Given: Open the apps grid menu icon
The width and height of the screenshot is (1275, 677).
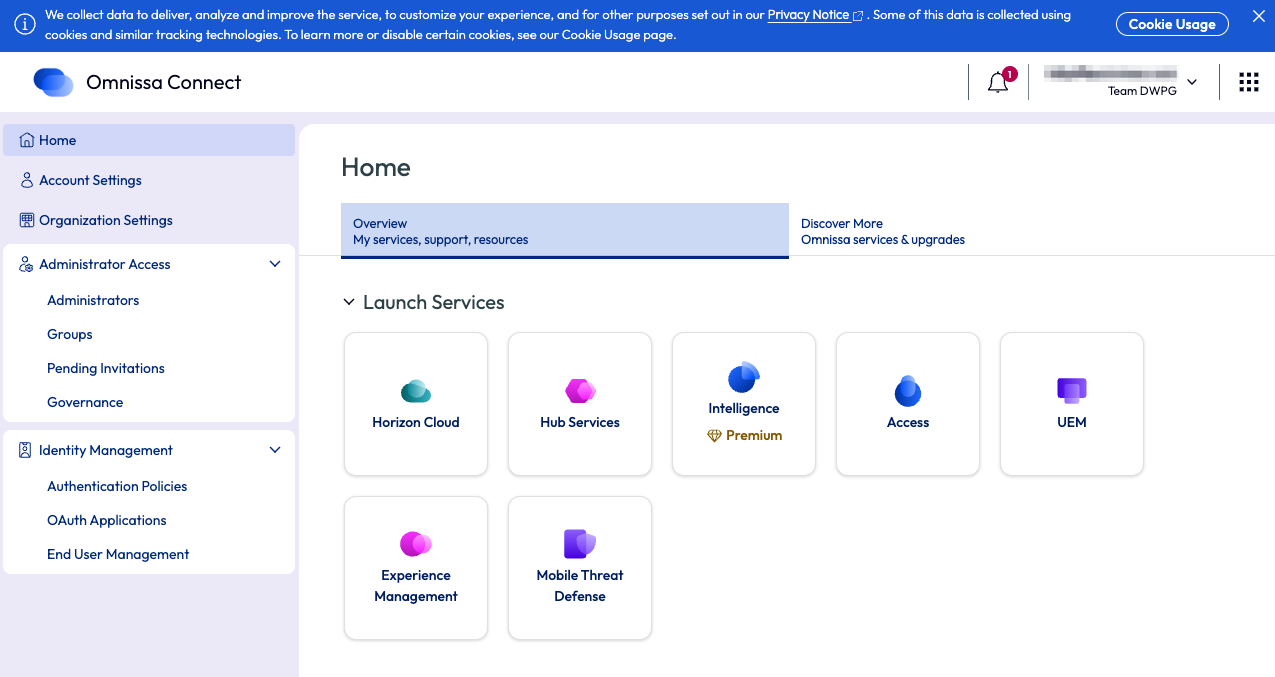Looking at the screenshot, I should pos(1248,82).
